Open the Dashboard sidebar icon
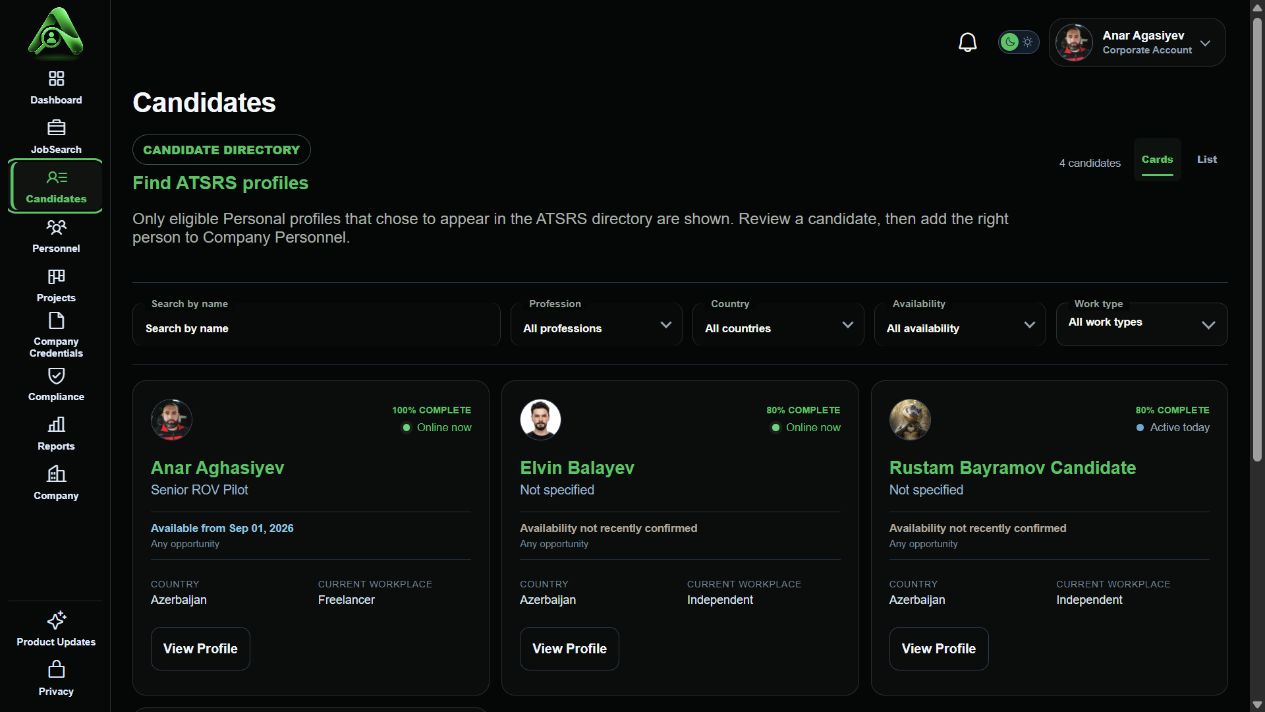This screenshot has height=712, width=1265. pos(56,79)
